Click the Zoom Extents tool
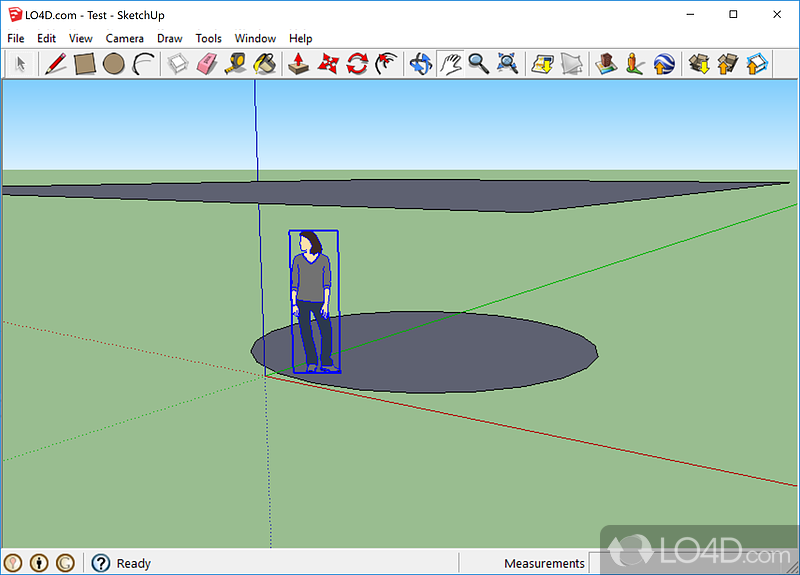This screenshot has height=575, width=800. [508, 64]
